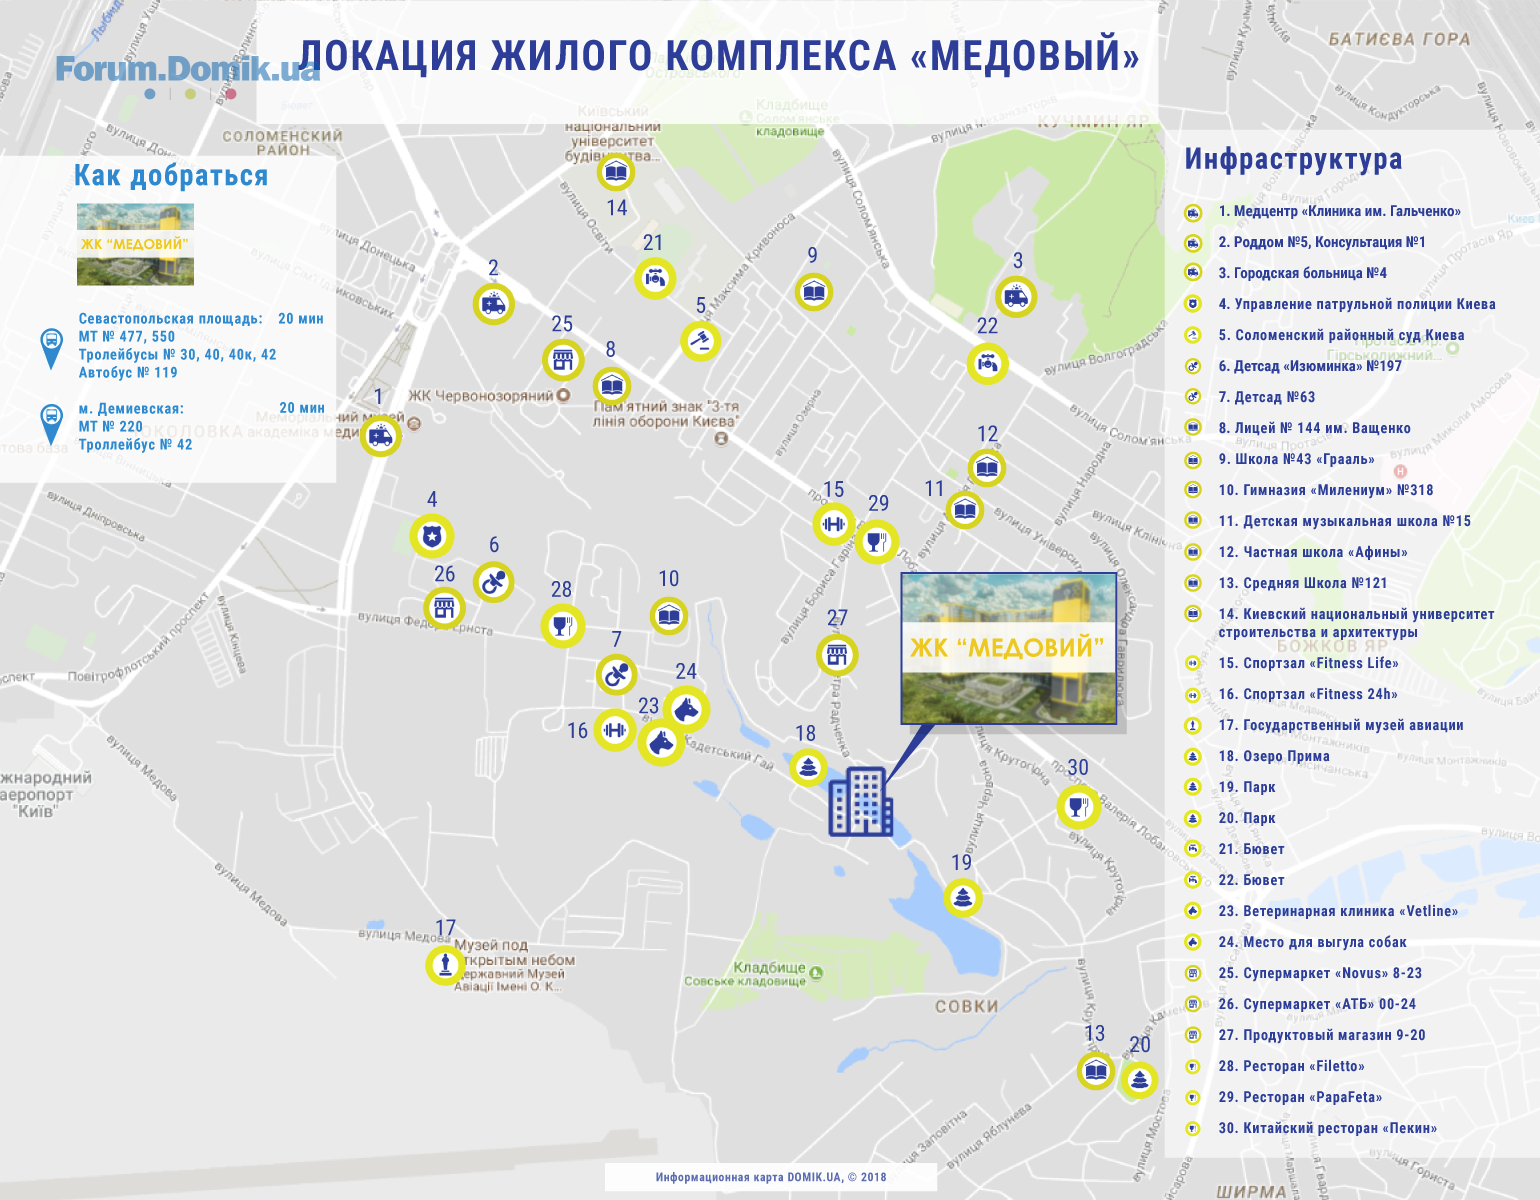This screenshot has width=1540, height=1200.
Task: Click marker 29 PapaFeta restaurant icon
Action: point(877,541)
